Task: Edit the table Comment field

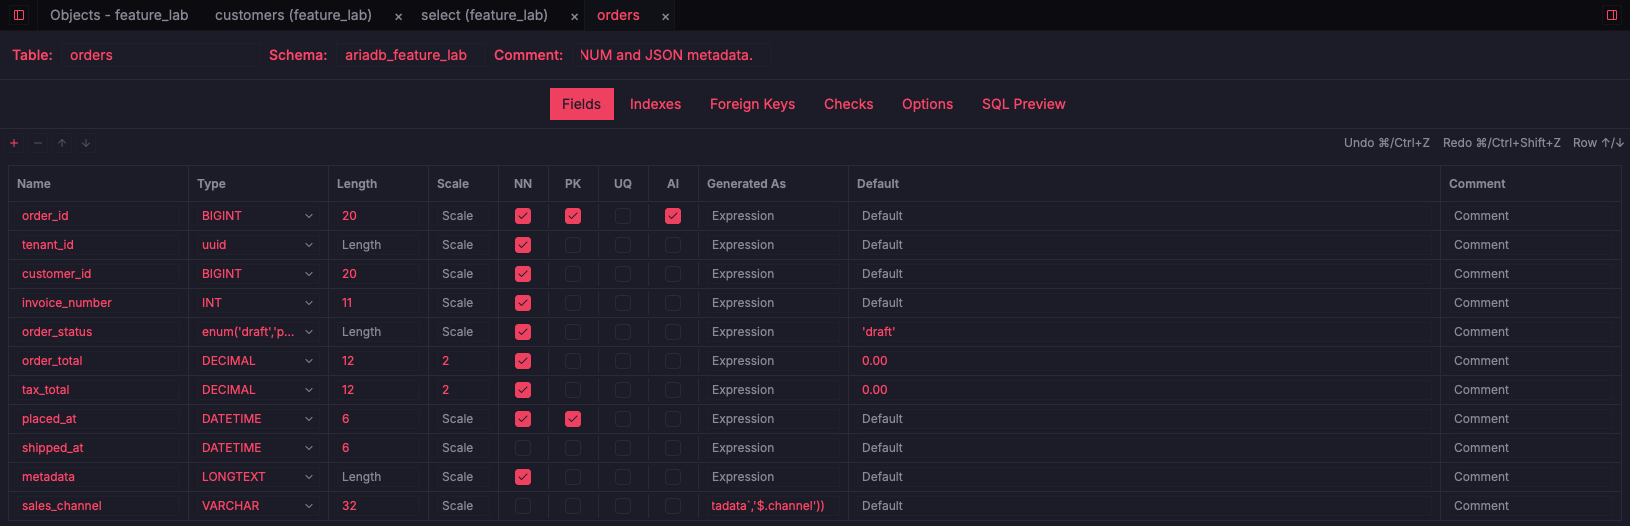Action: [671, 55]
